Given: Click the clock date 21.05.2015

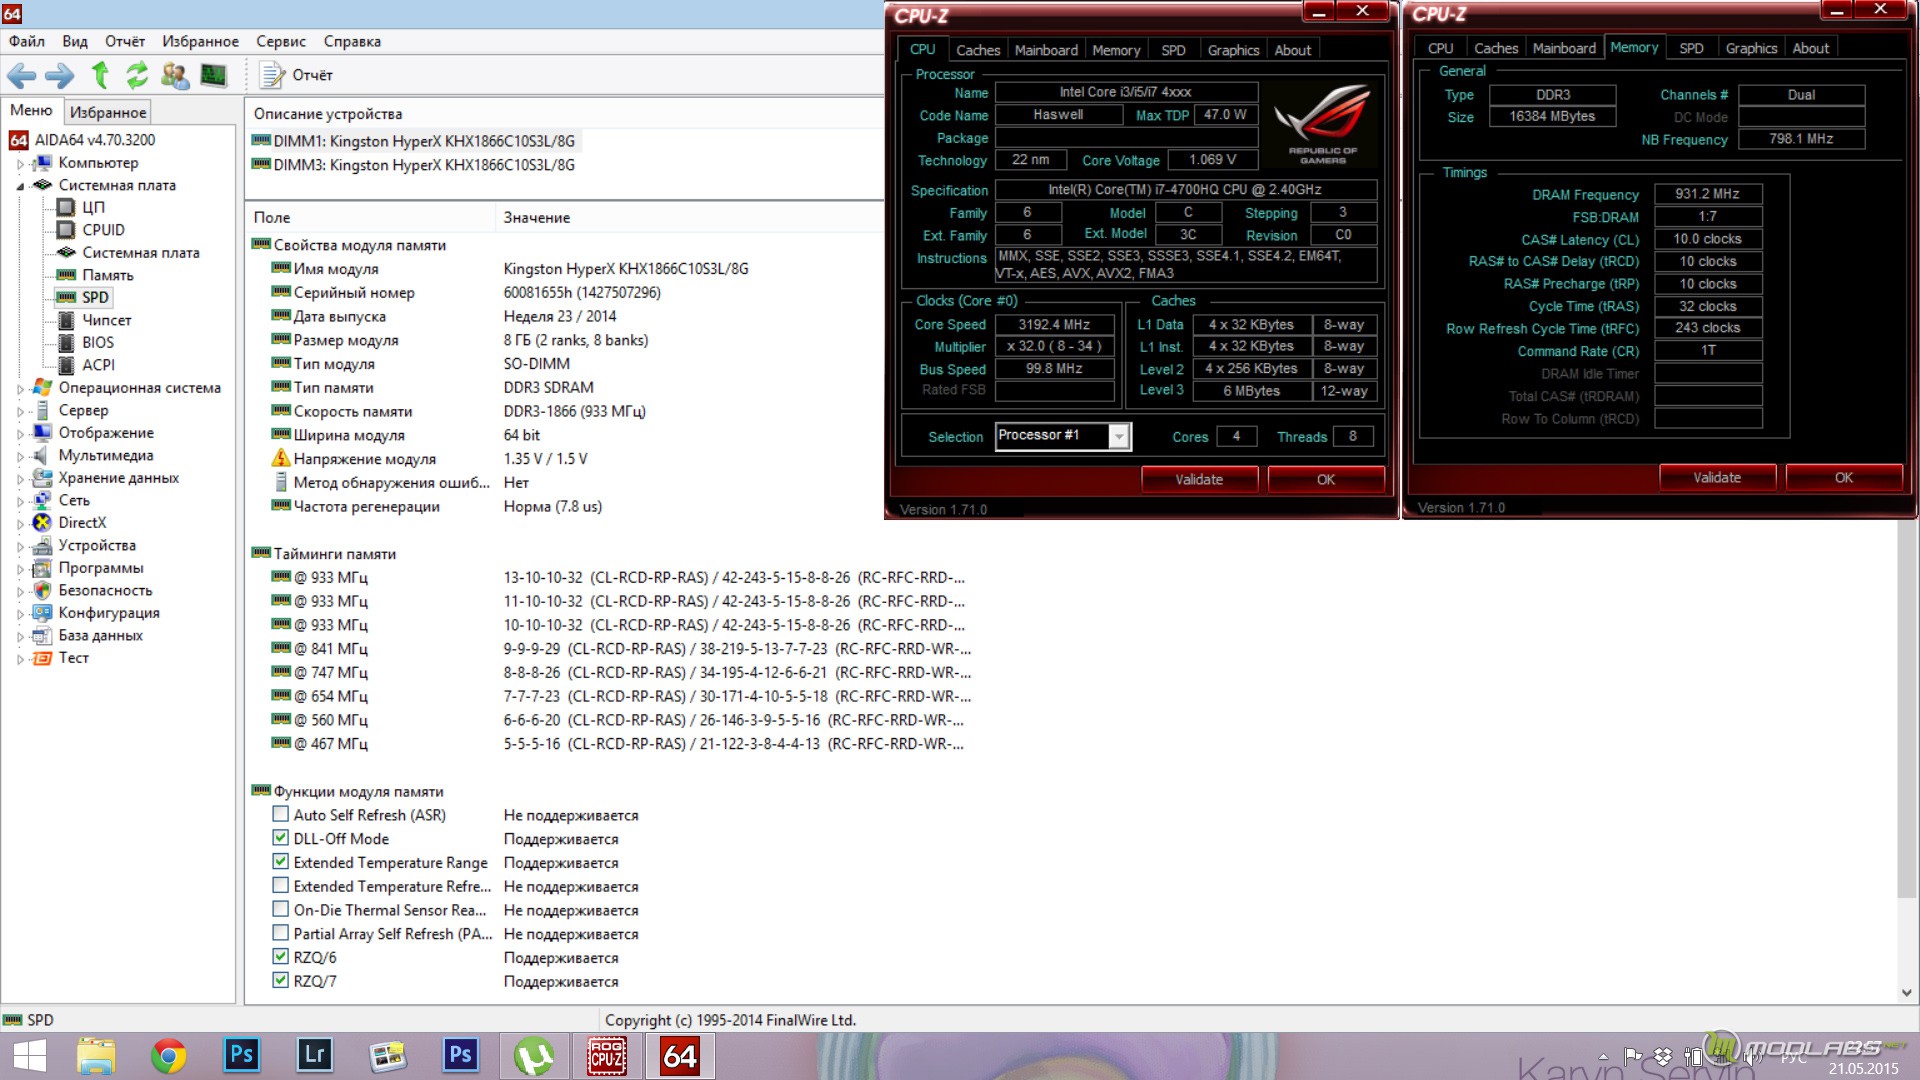Looking at the screenshot, I should pyautogui.click(x=1863, y=1068).
